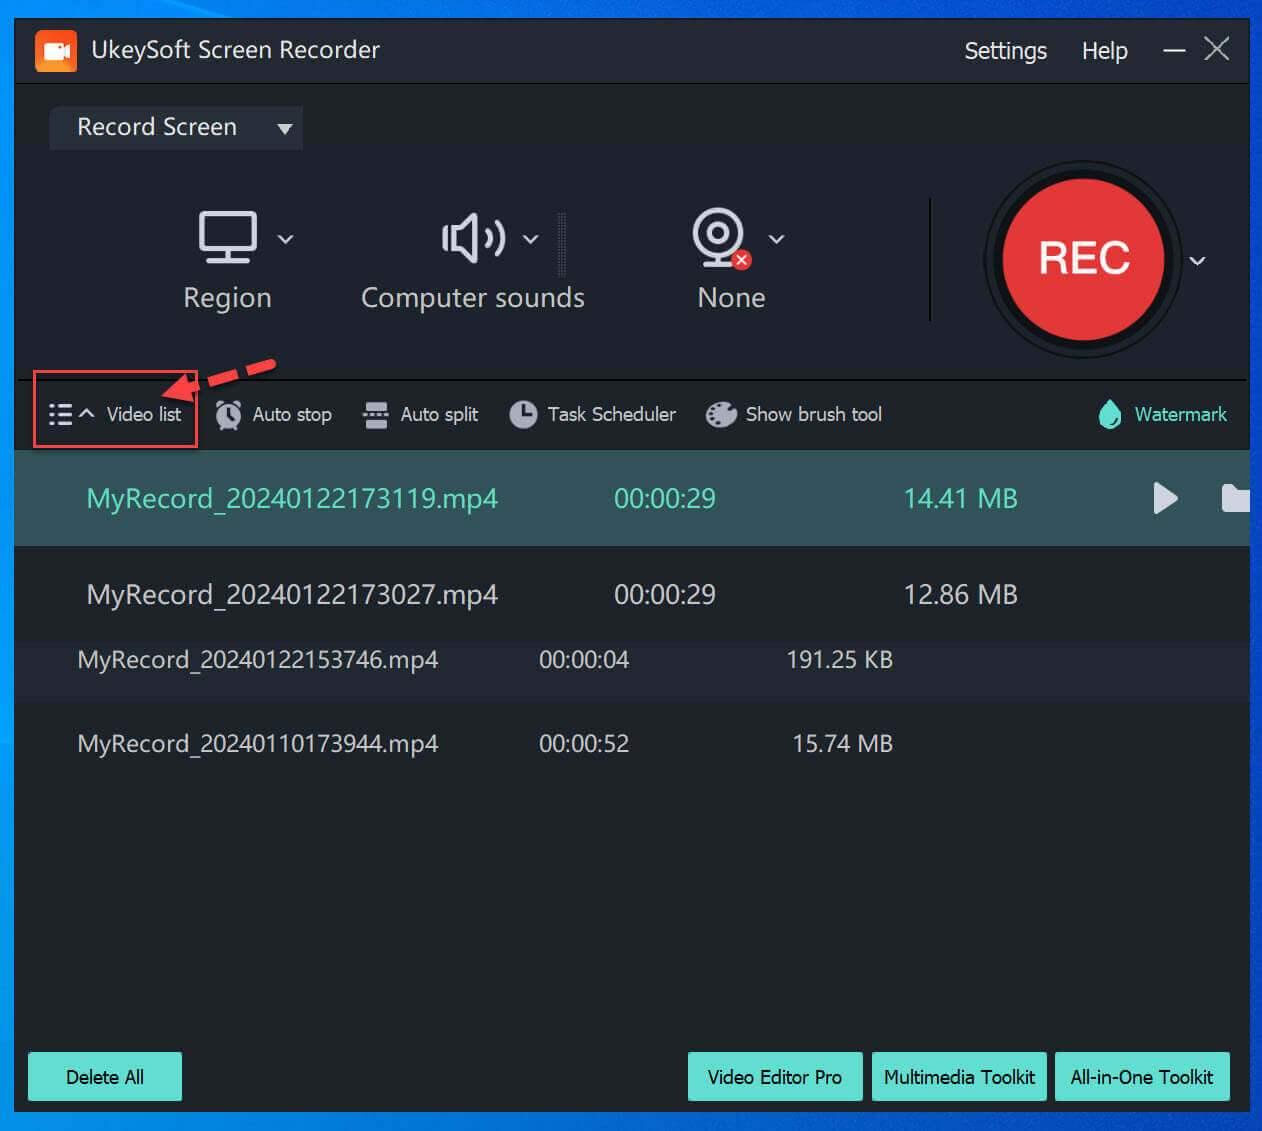Click the Computer sounds speaker icon
1262x1131 pixels.
pyautogui.click(x=474, y=238)
